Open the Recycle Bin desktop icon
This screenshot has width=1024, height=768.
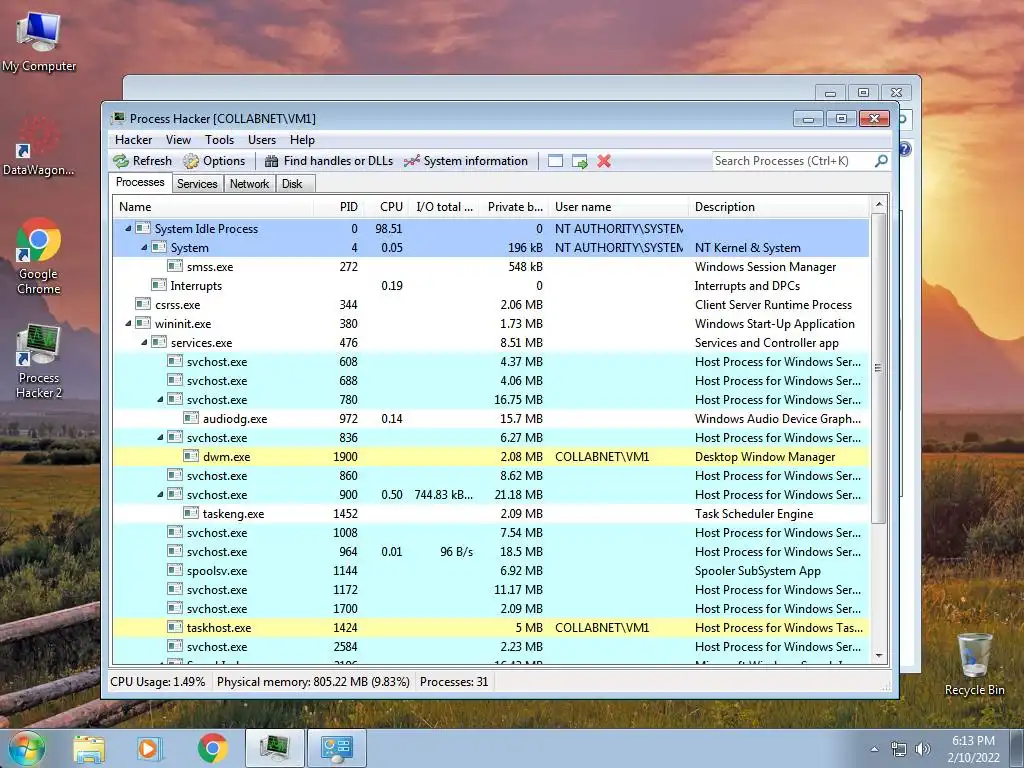(974, 664)
